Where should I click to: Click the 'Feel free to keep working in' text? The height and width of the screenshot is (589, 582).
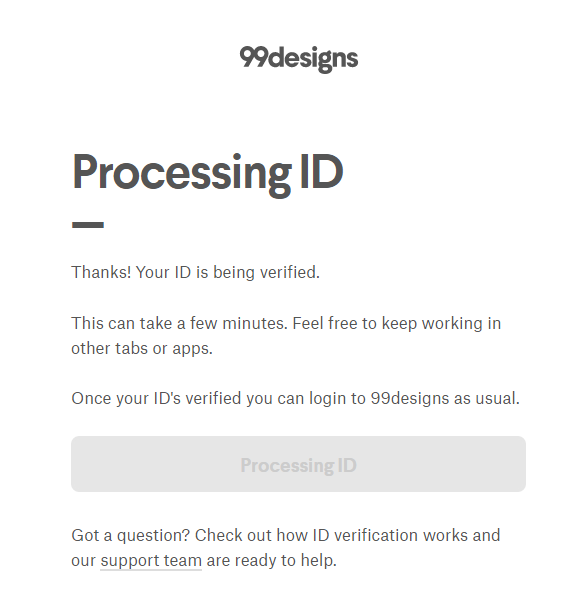pos(397,323)
